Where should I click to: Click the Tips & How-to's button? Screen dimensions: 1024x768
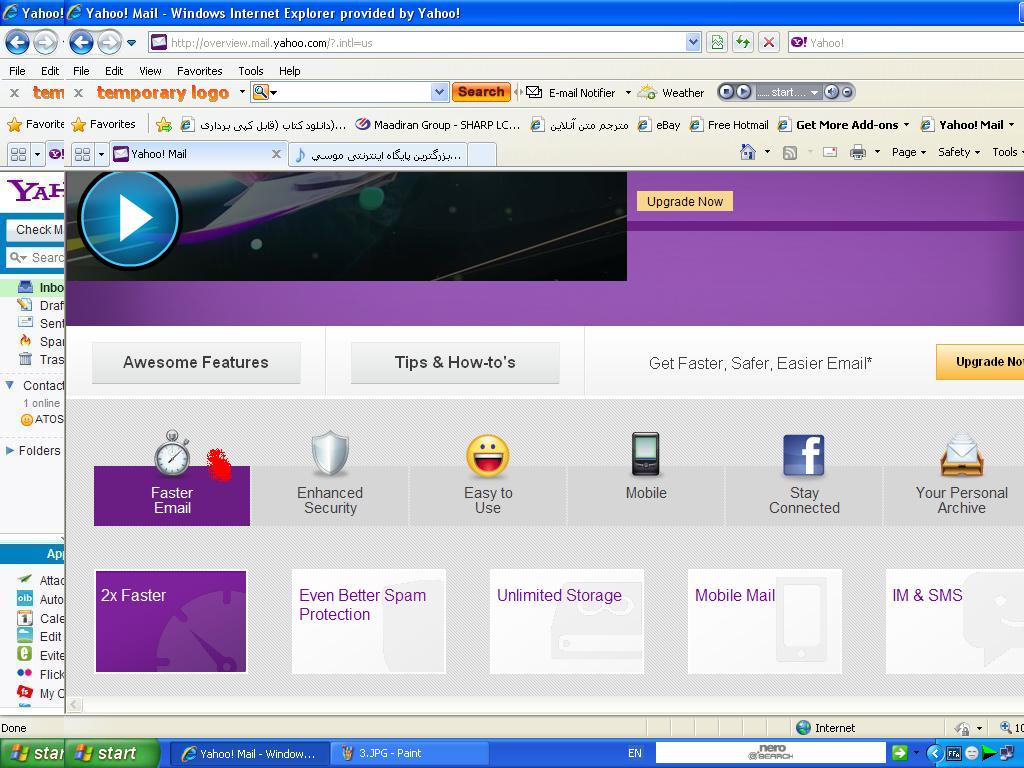coord(455,362)
